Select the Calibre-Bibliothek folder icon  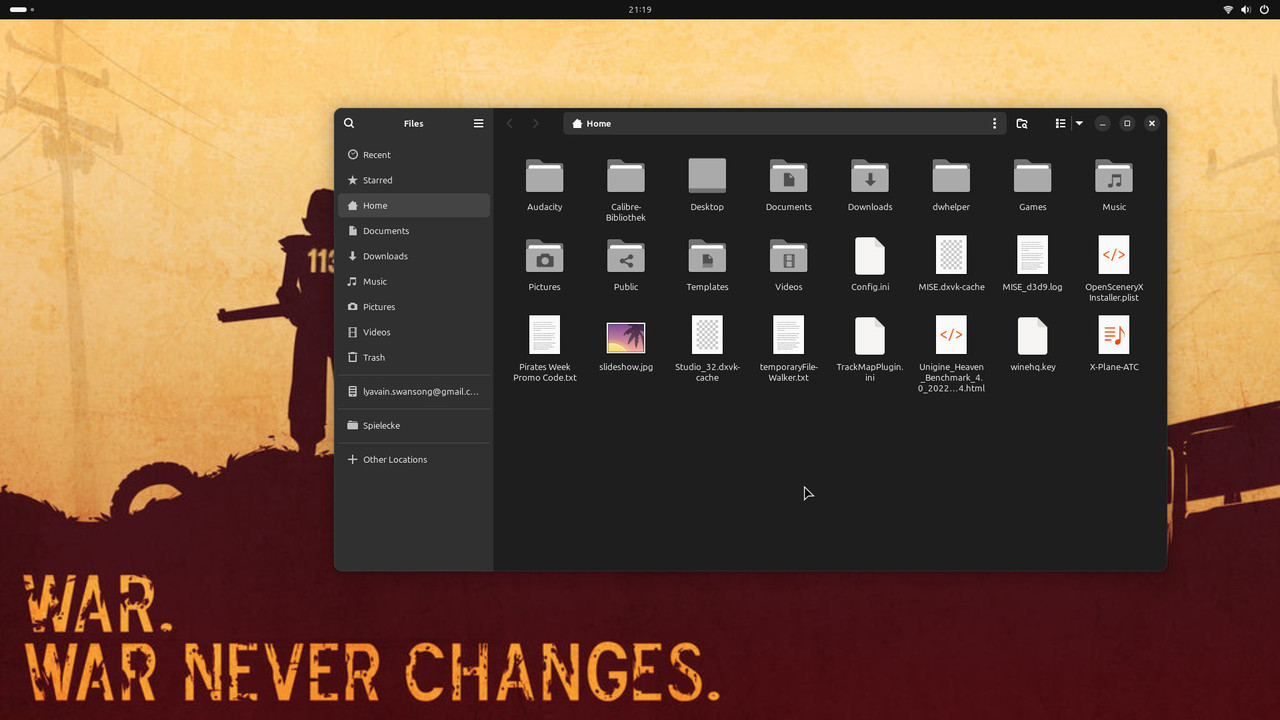(x=626, y=175)
